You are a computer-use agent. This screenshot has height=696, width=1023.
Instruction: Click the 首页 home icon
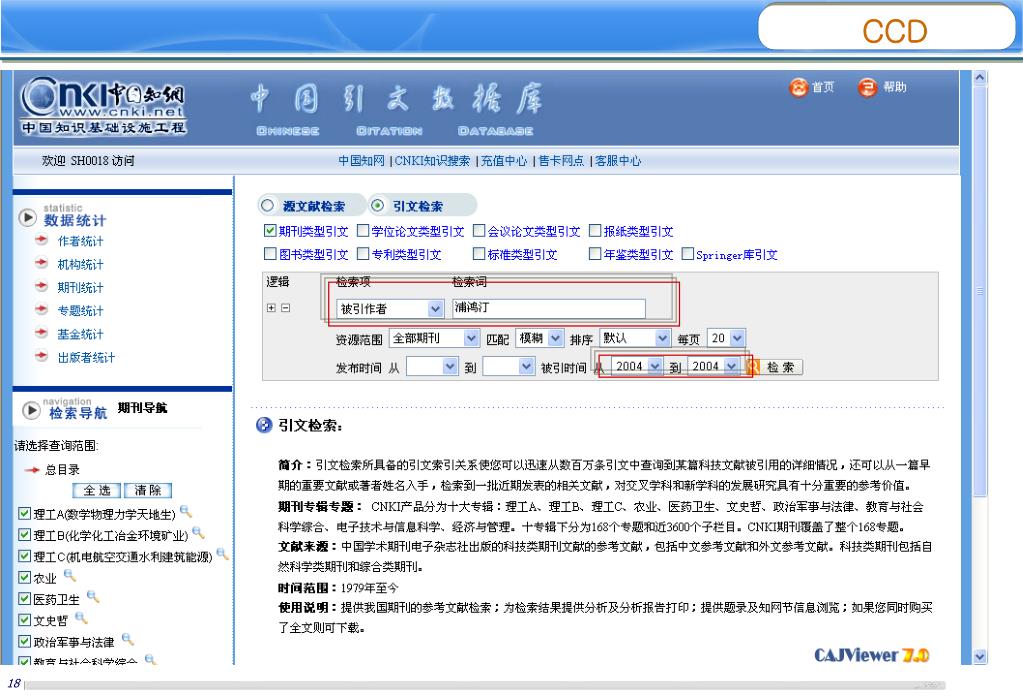[799, 87]
